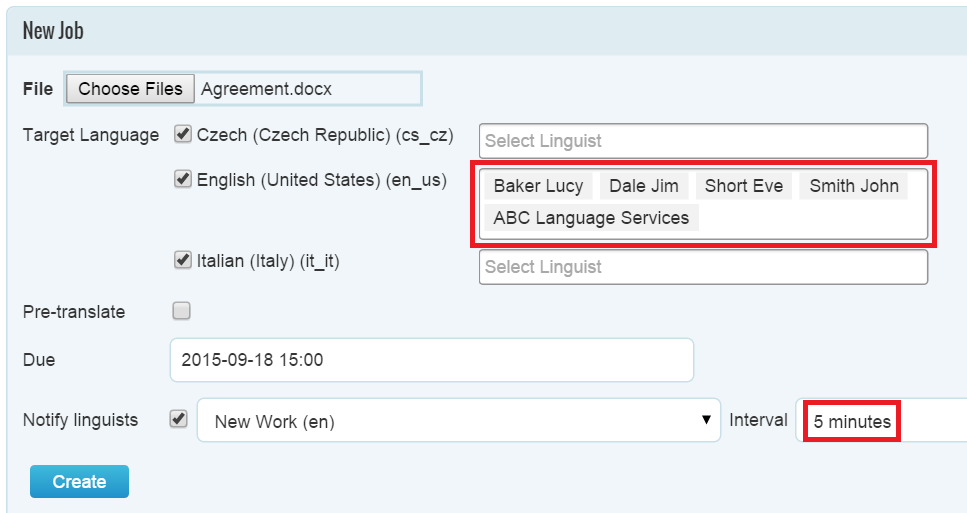Image resolution: width=967 pixels, height=513 pixels.
Task: Click the Agreement.docx file name
Action: (x=266, y=89)
